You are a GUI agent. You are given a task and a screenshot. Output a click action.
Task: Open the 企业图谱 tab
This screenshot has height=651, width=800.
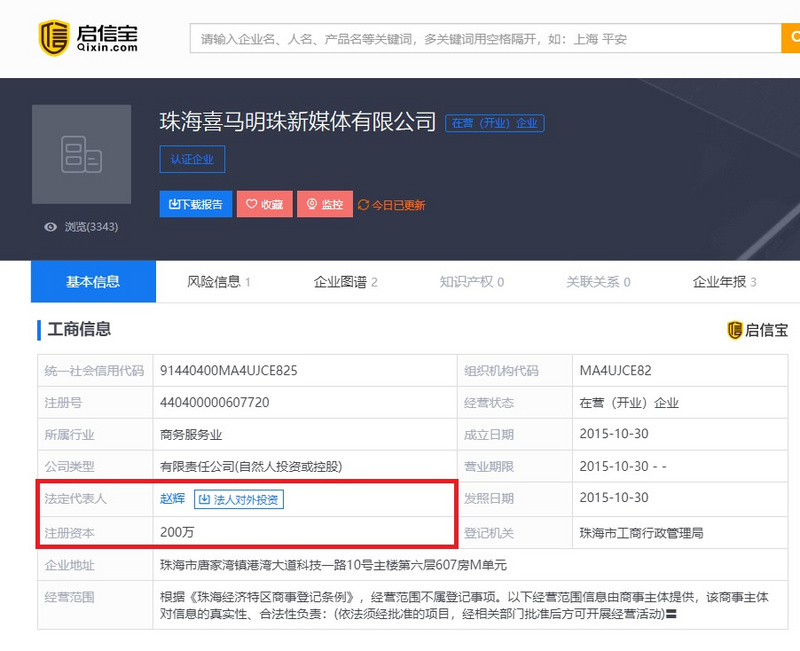(x=345, y=282)
